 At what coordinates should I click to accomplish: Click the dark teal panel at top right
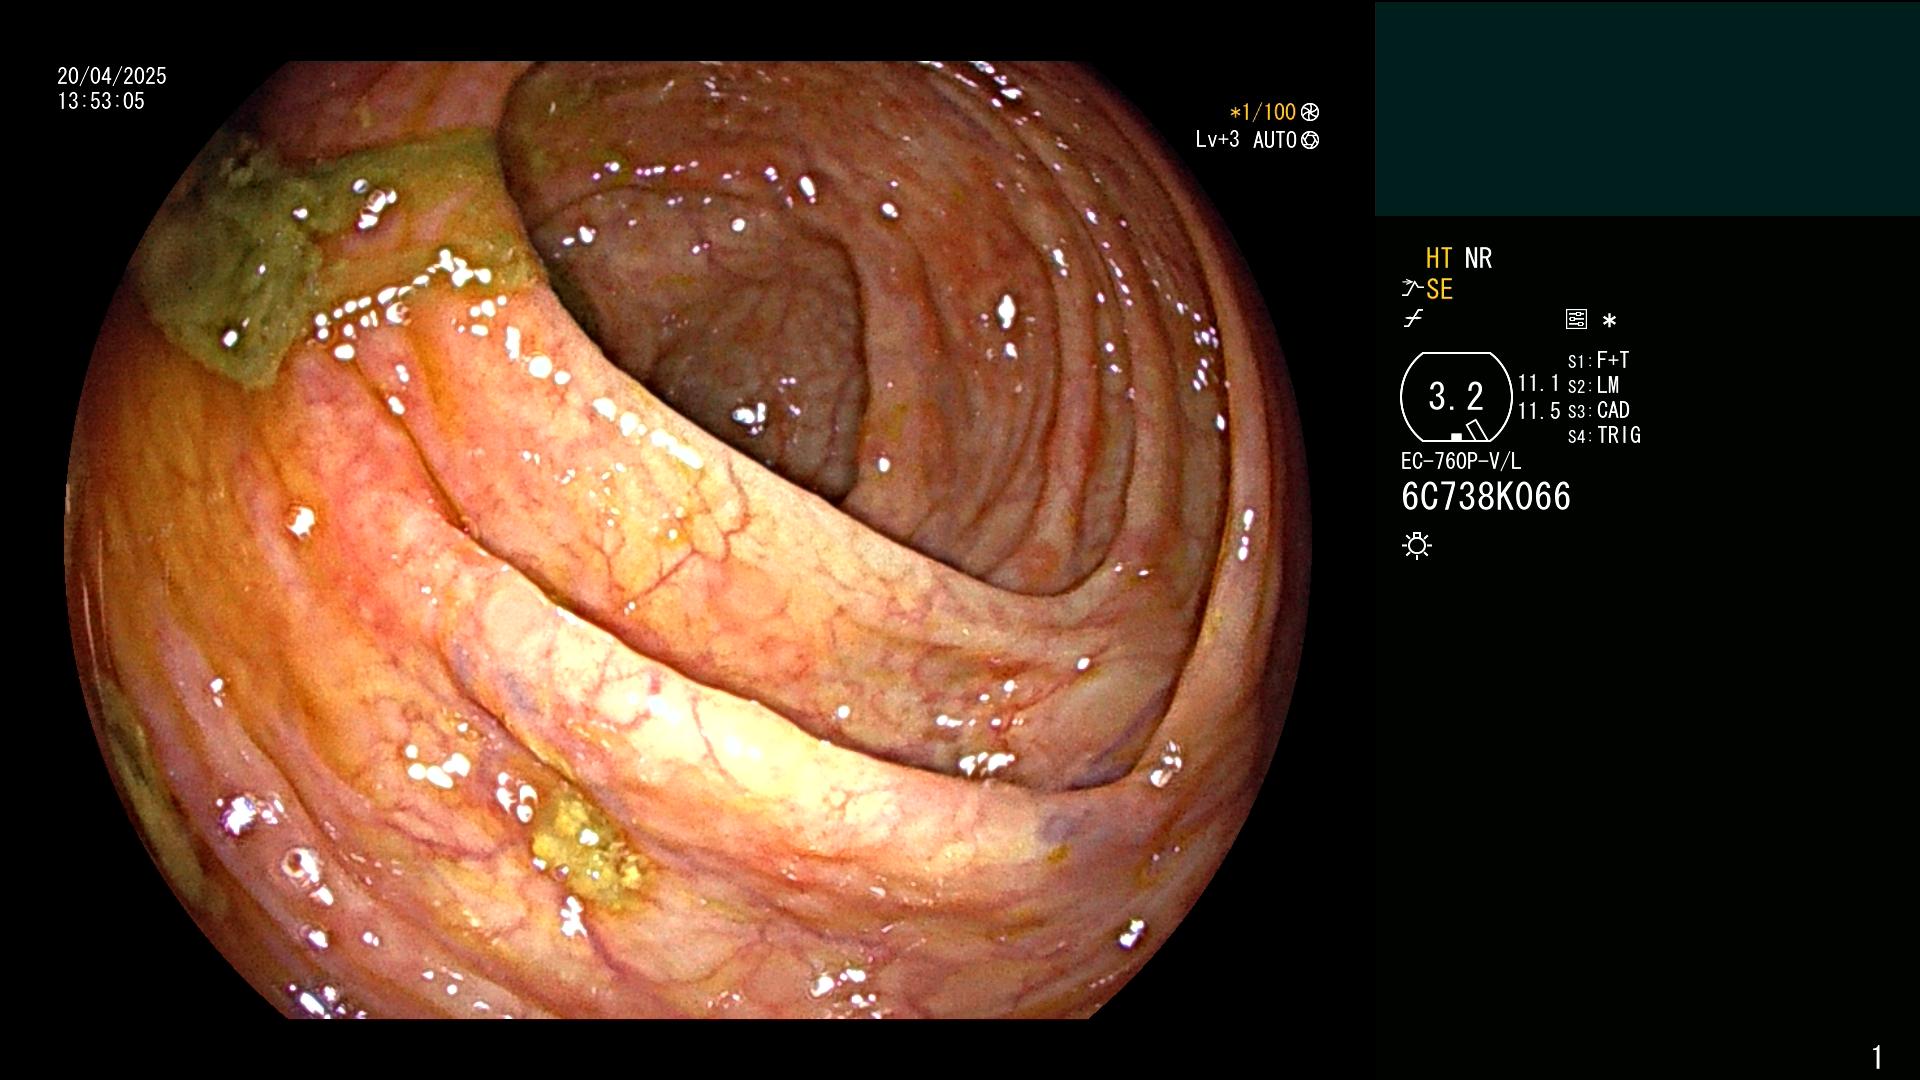(1647, 109)
